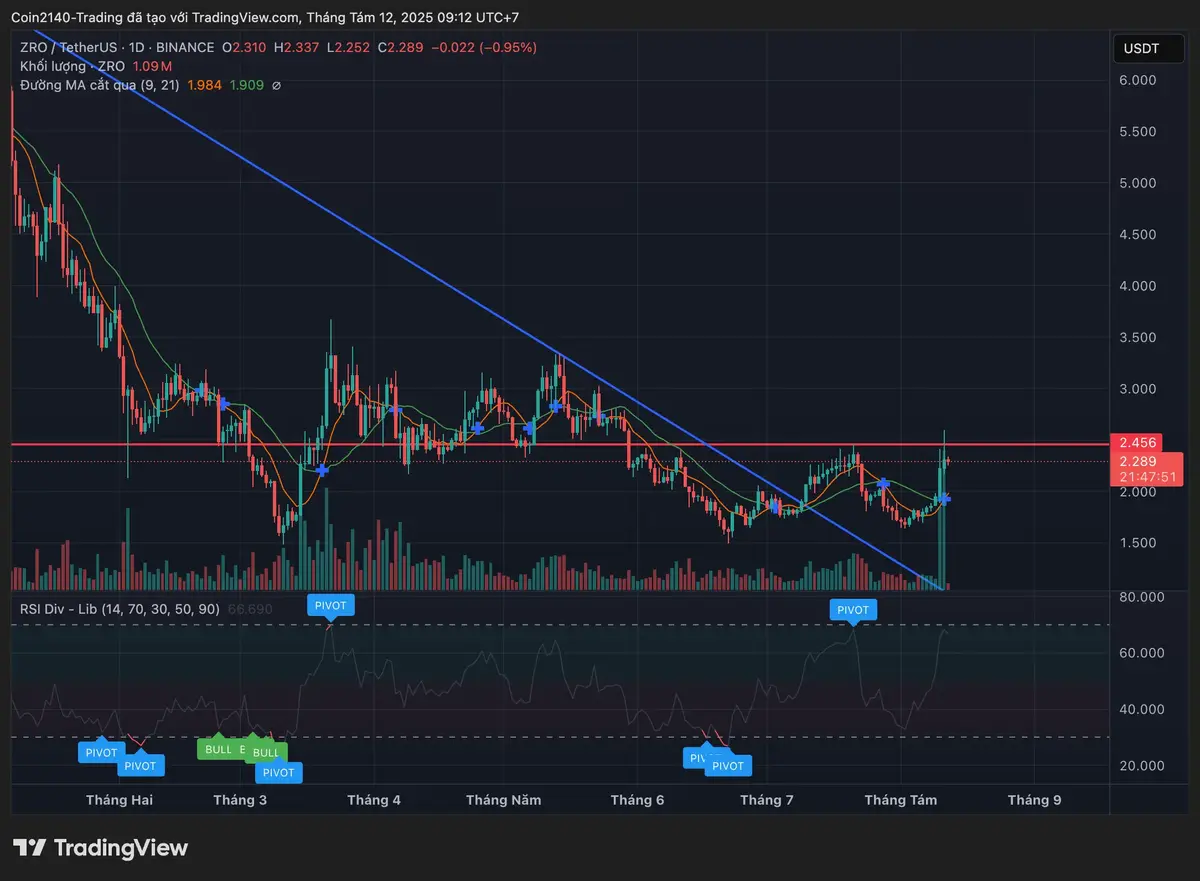The width and height of the screenshot is (1200, 881).
Task: Click the leftmost PIVOT label in RSI pane
Action: pyautogui.click(x=101, y=753)
